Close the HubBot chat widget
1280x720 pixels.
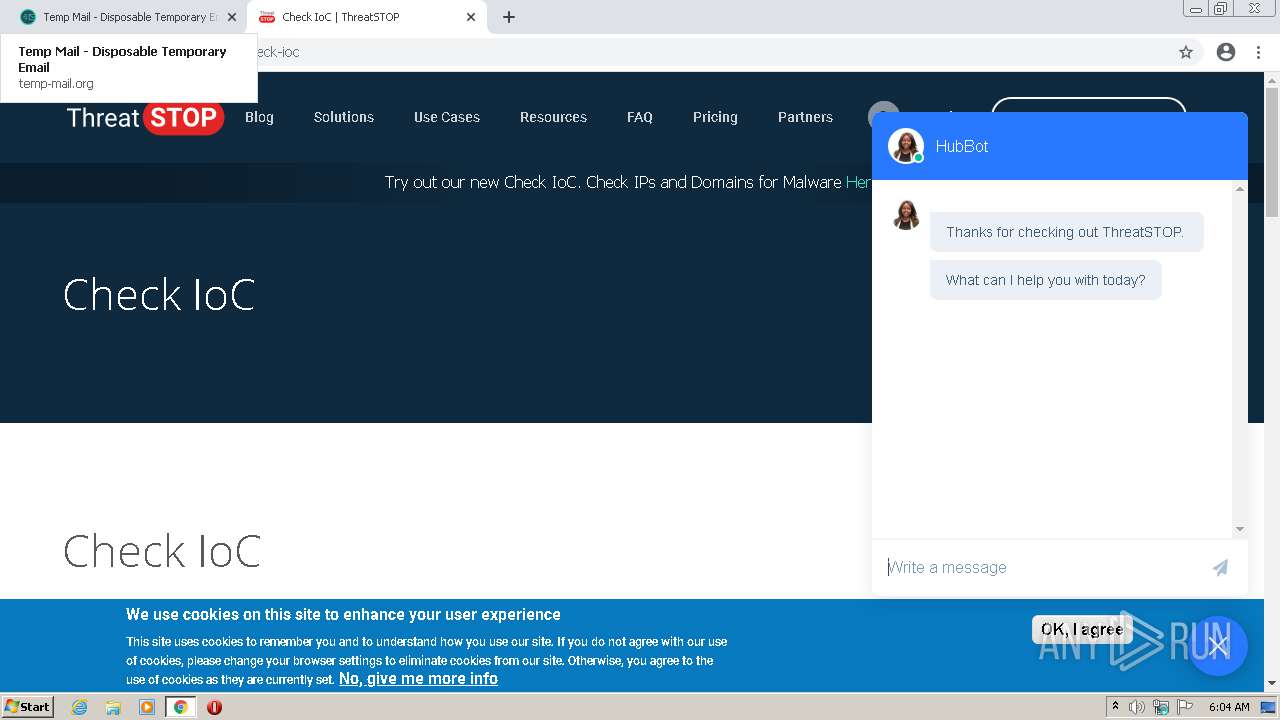pos(1218,645)
